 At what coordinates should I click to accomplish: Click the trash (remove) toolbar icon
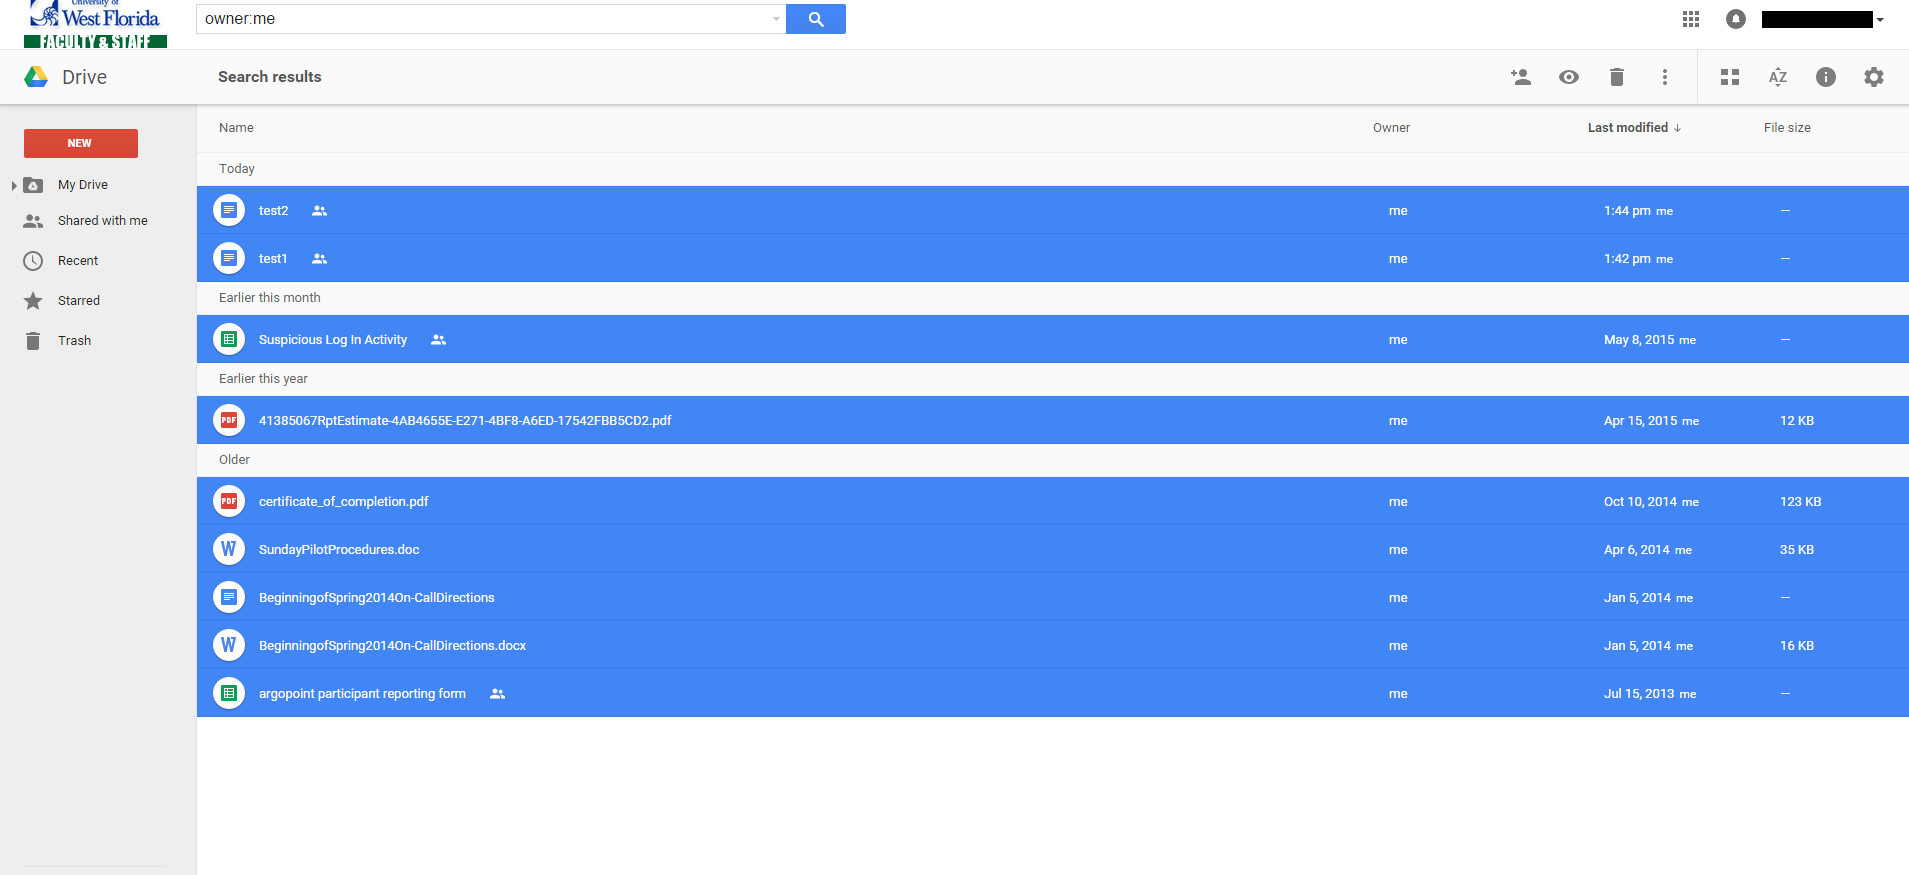(1616, 77)
